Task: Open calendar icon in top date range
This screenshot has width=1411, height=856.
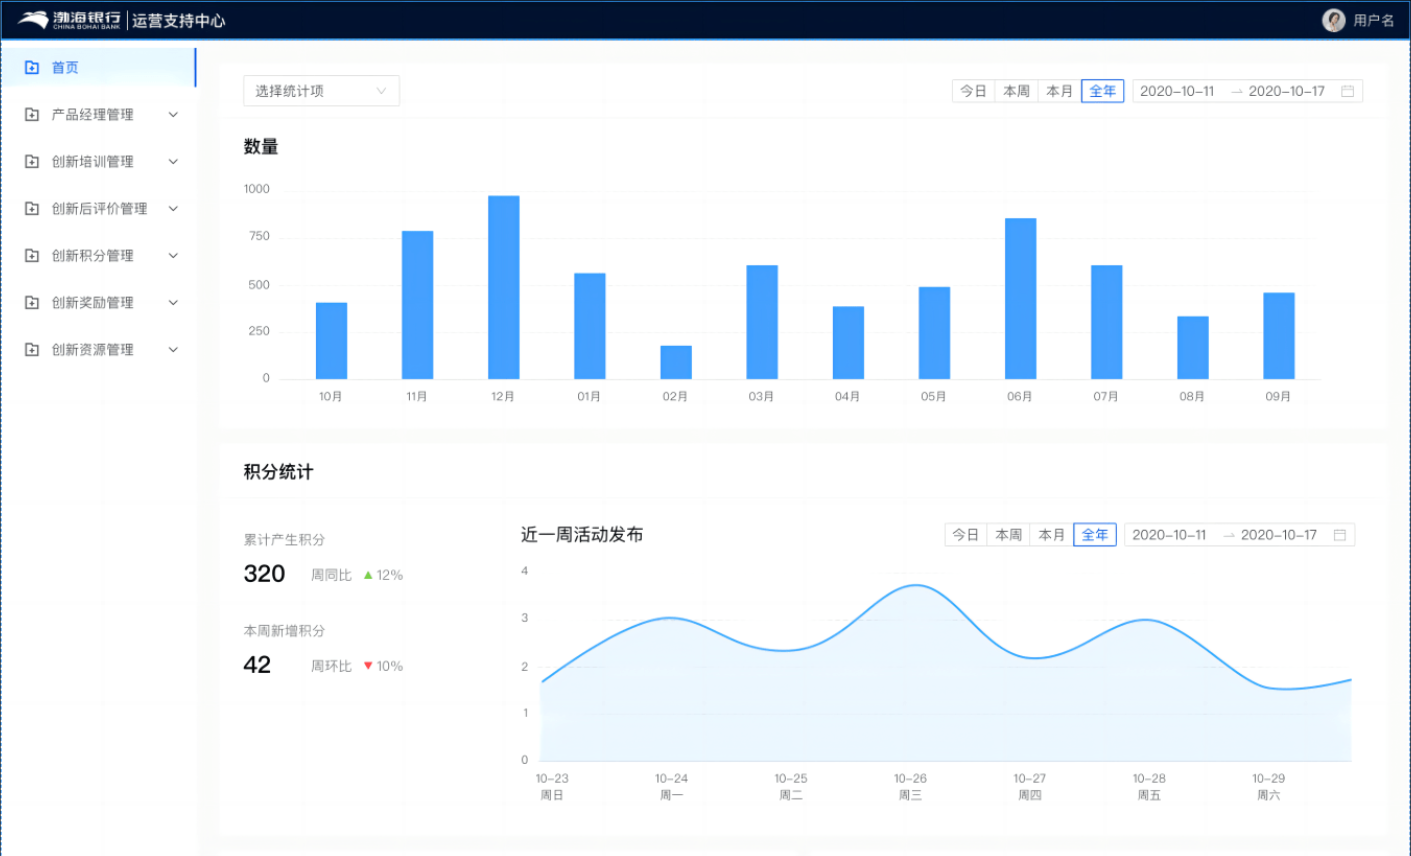Action: 1347,91
